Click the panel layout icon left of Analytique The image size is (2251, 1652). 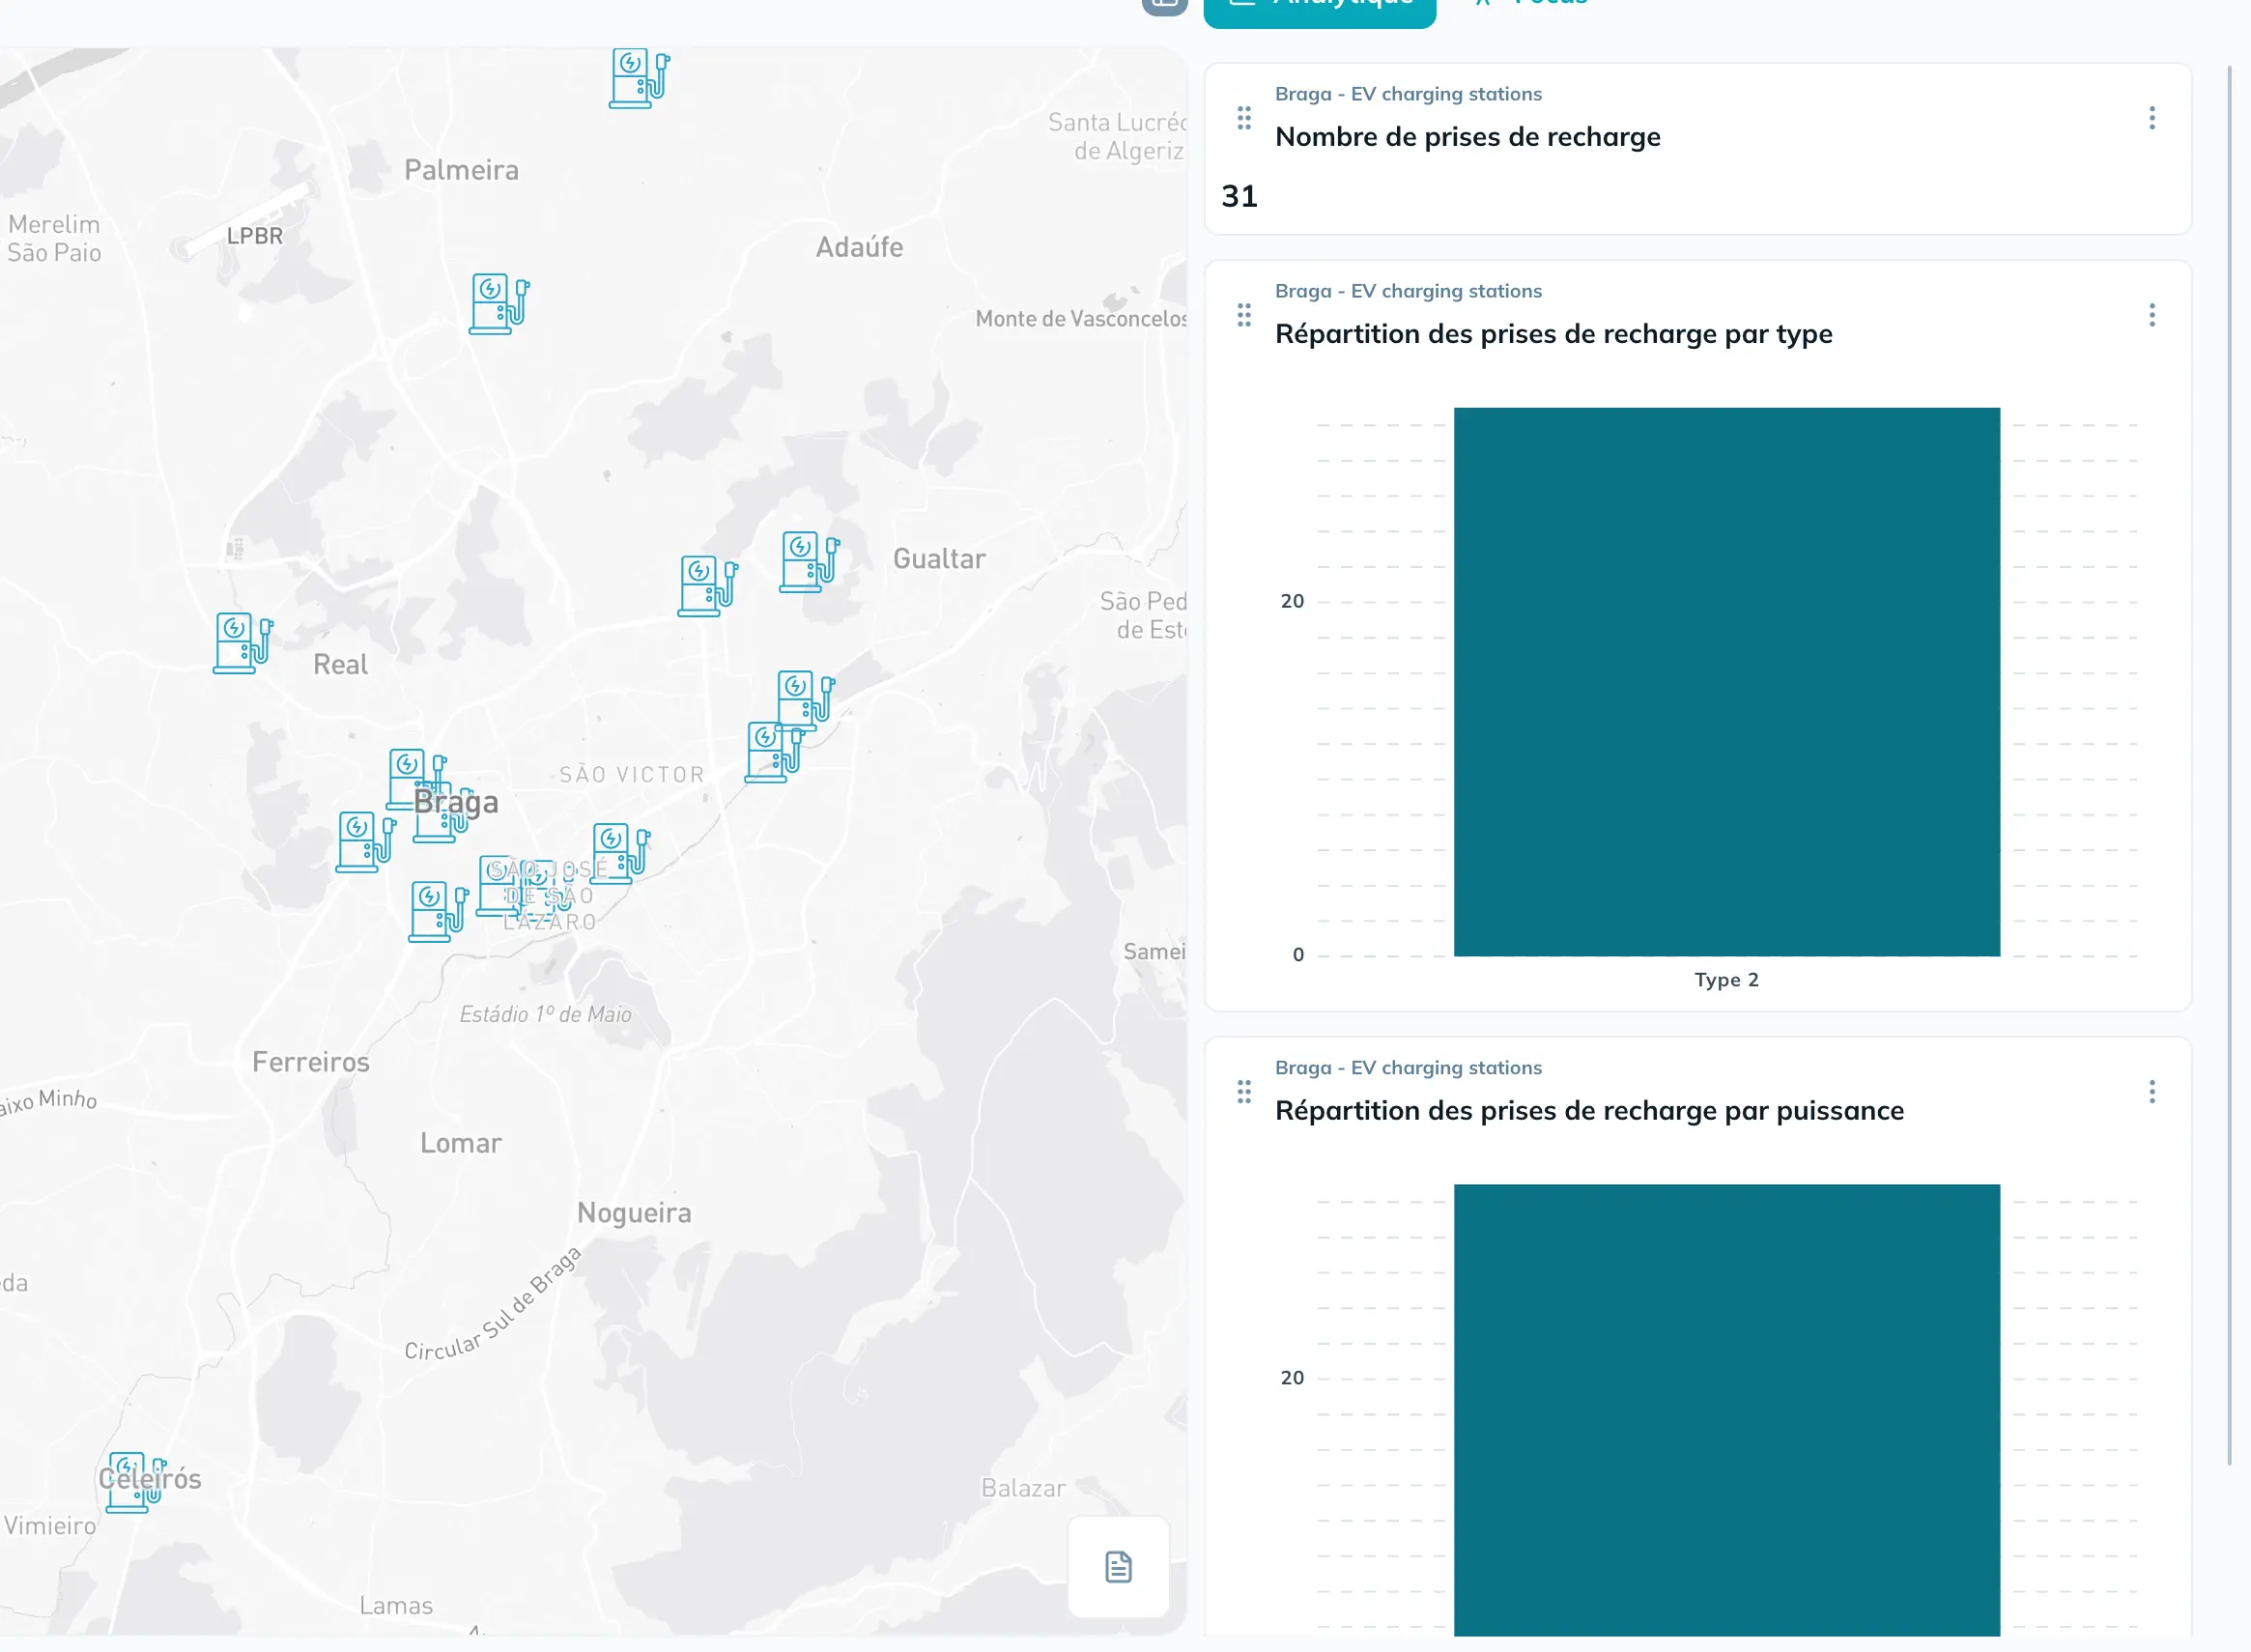click(1164, 6)
